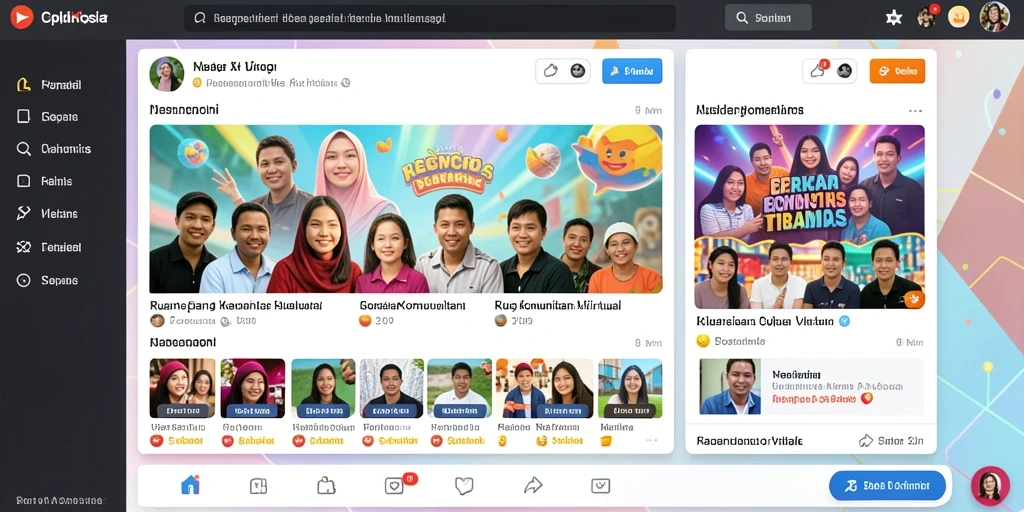
Task: Select the sidebar item with the crossed-tools icon
Action: [x=49, y=248]
